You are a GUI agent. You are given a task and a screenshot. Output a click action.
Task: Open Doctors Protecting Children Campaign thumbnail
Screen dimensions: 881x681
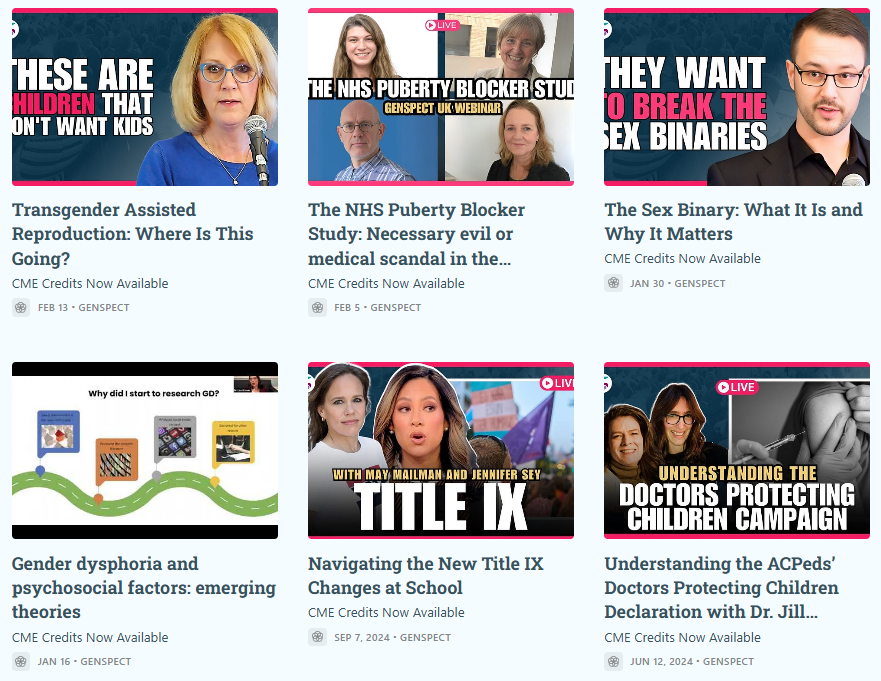pos(737,451)
